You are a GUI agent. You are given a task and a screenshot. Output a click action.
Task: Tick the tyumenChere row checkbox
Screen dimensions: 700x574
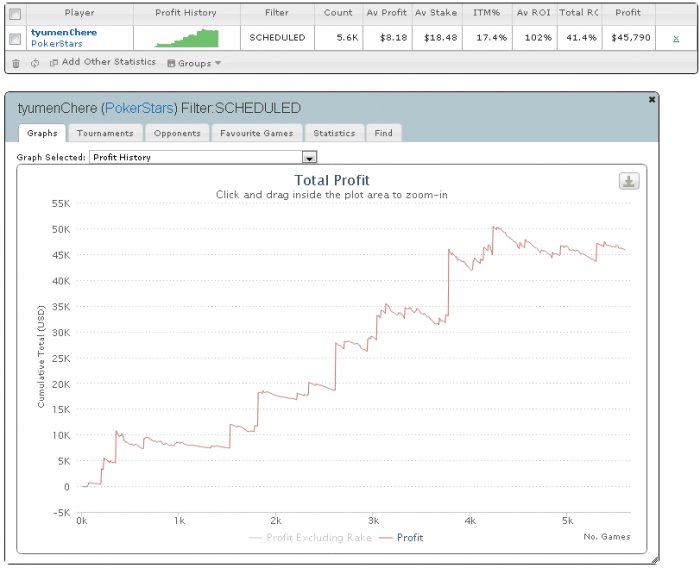click(x=15, y=39)
